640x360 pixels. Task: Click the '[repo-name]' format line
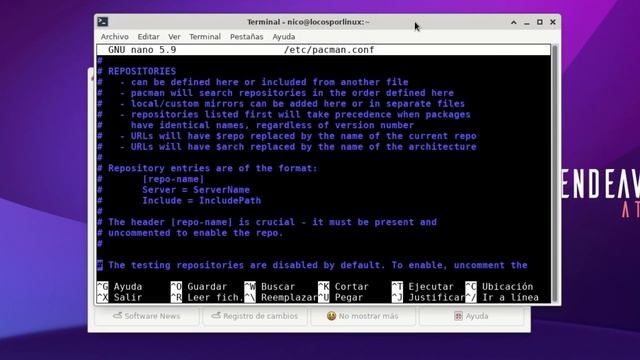(173, 179)
